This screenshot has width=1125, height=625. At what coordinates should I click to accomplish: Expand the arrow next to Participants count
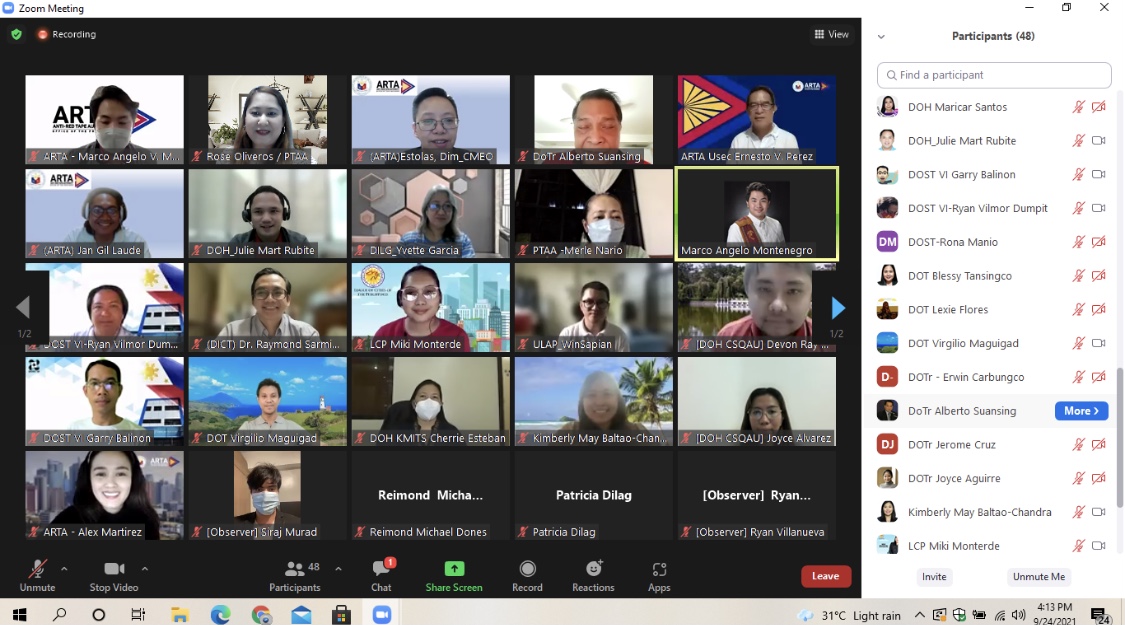coord(339,569)
